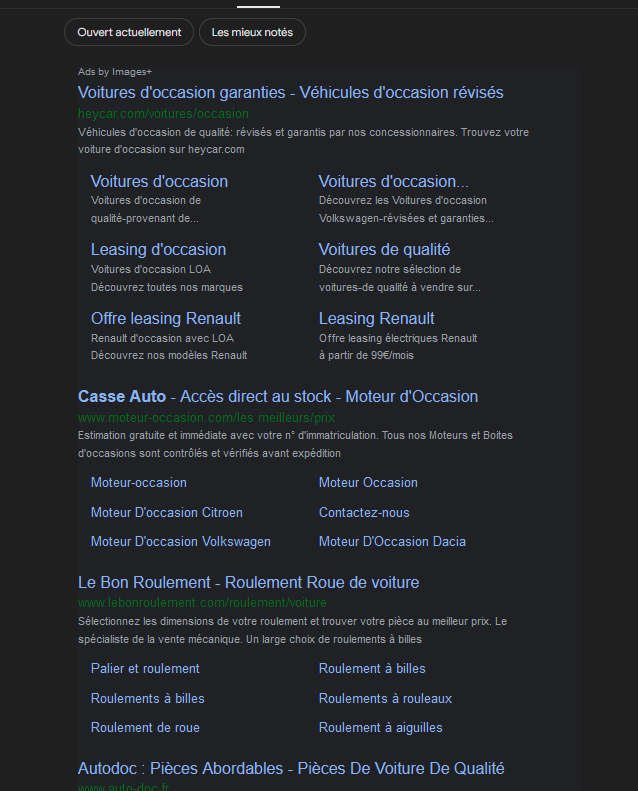This screenshot has width=638, height=791.
Task: Open the "Le Bon Roulement" ad headline
Action: (248, 582)
